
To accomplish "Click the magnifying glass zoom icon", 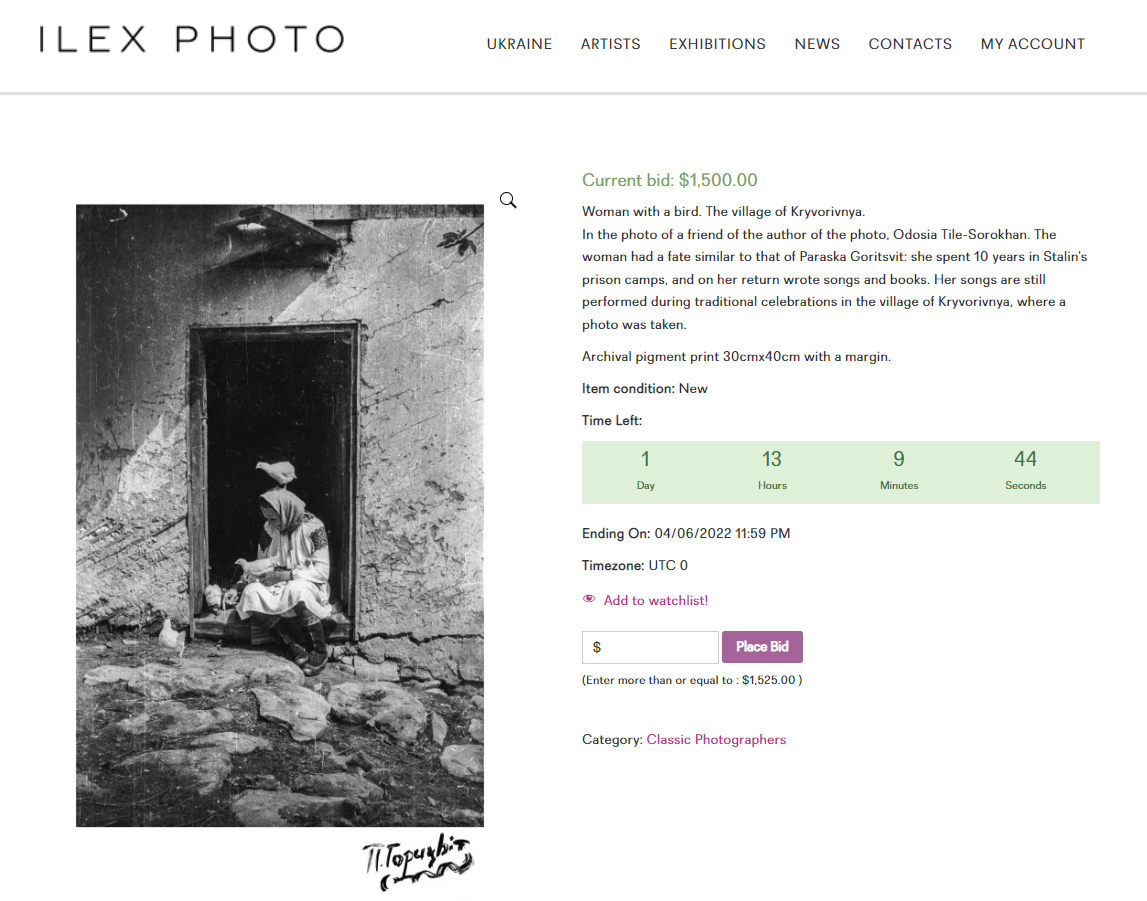I will pyautogui.click(x=508, y=200).
